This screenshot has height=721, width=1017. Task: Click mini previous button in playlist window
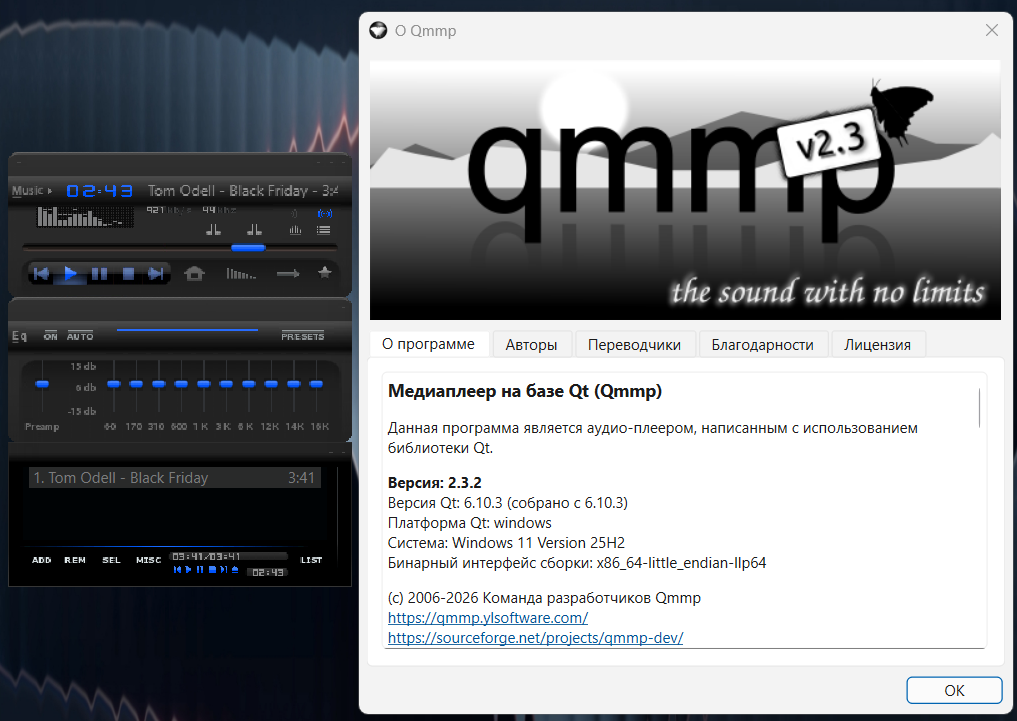[177, 569]
